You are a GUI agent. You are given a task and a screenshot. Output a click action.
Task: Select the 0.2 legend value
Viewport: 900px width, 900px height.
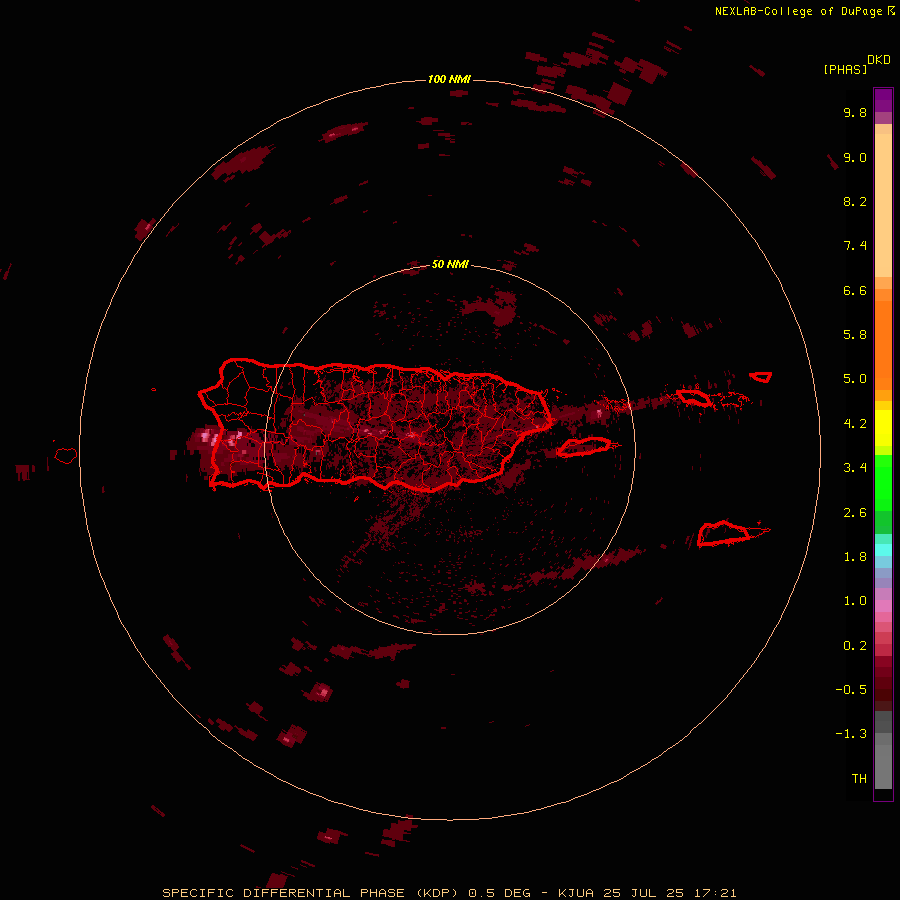click(x=855, y=645)
